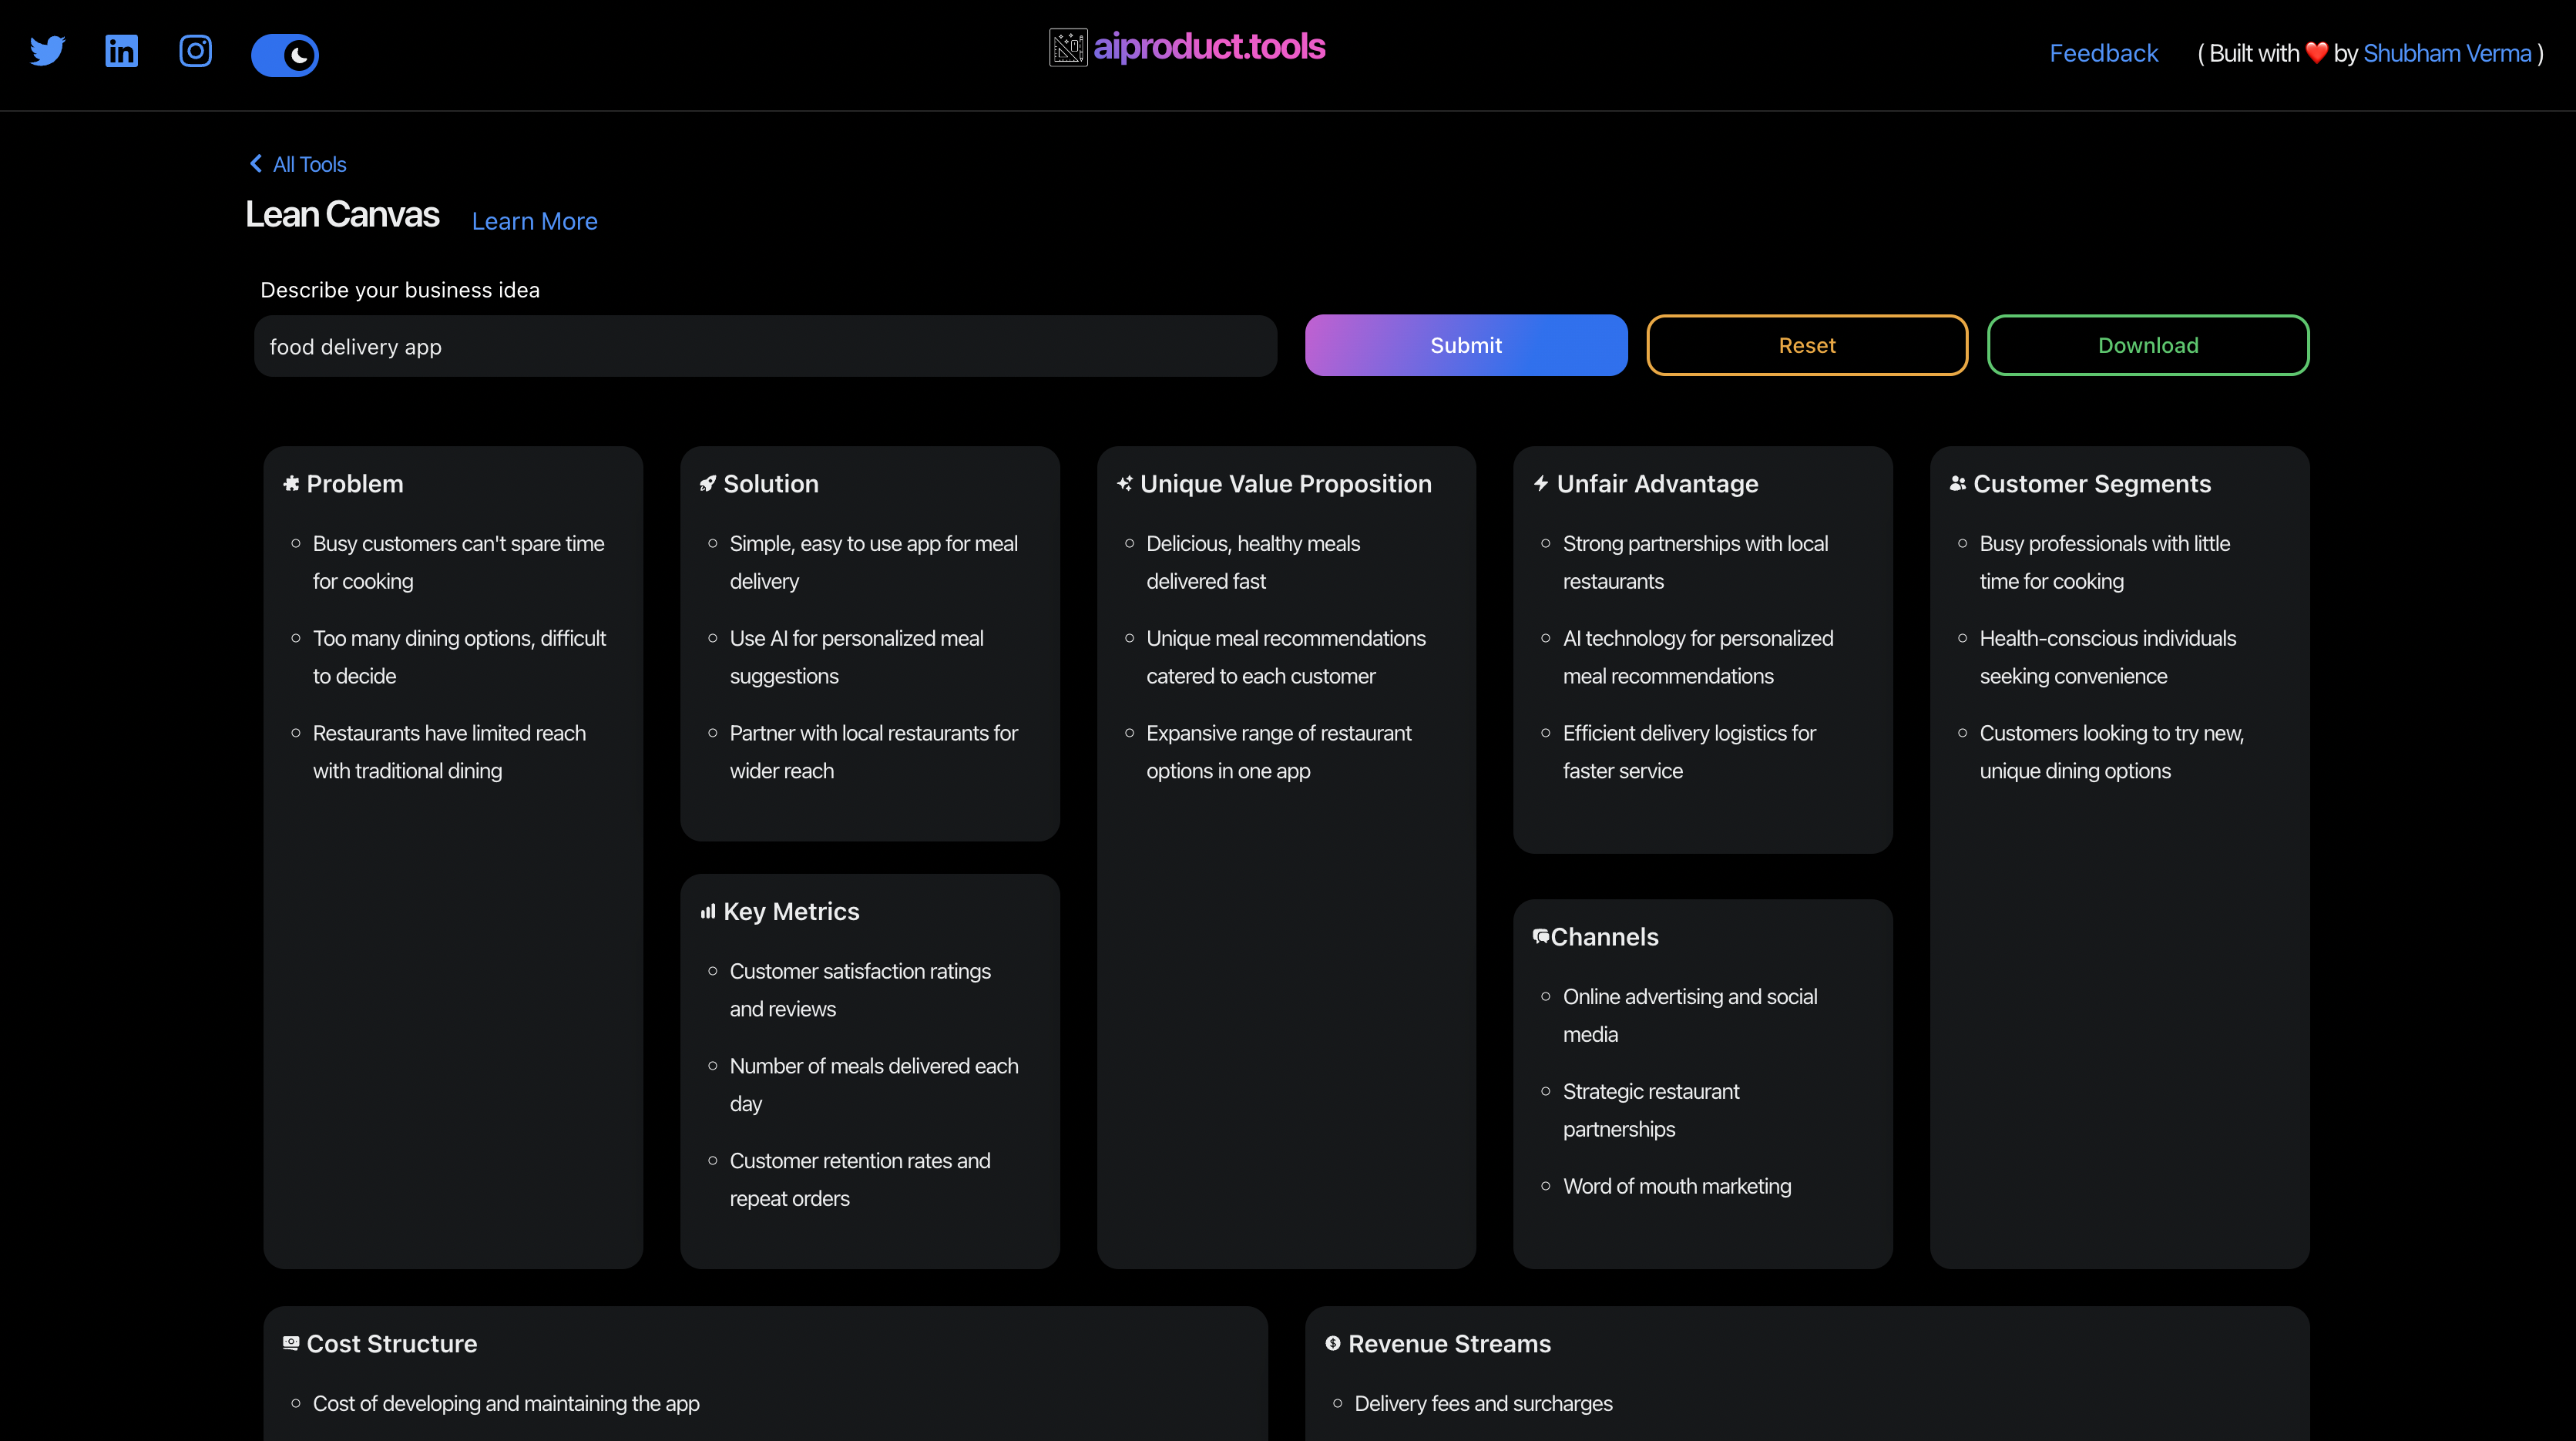Toggle dark mode switch

click(x=284, y=55)
